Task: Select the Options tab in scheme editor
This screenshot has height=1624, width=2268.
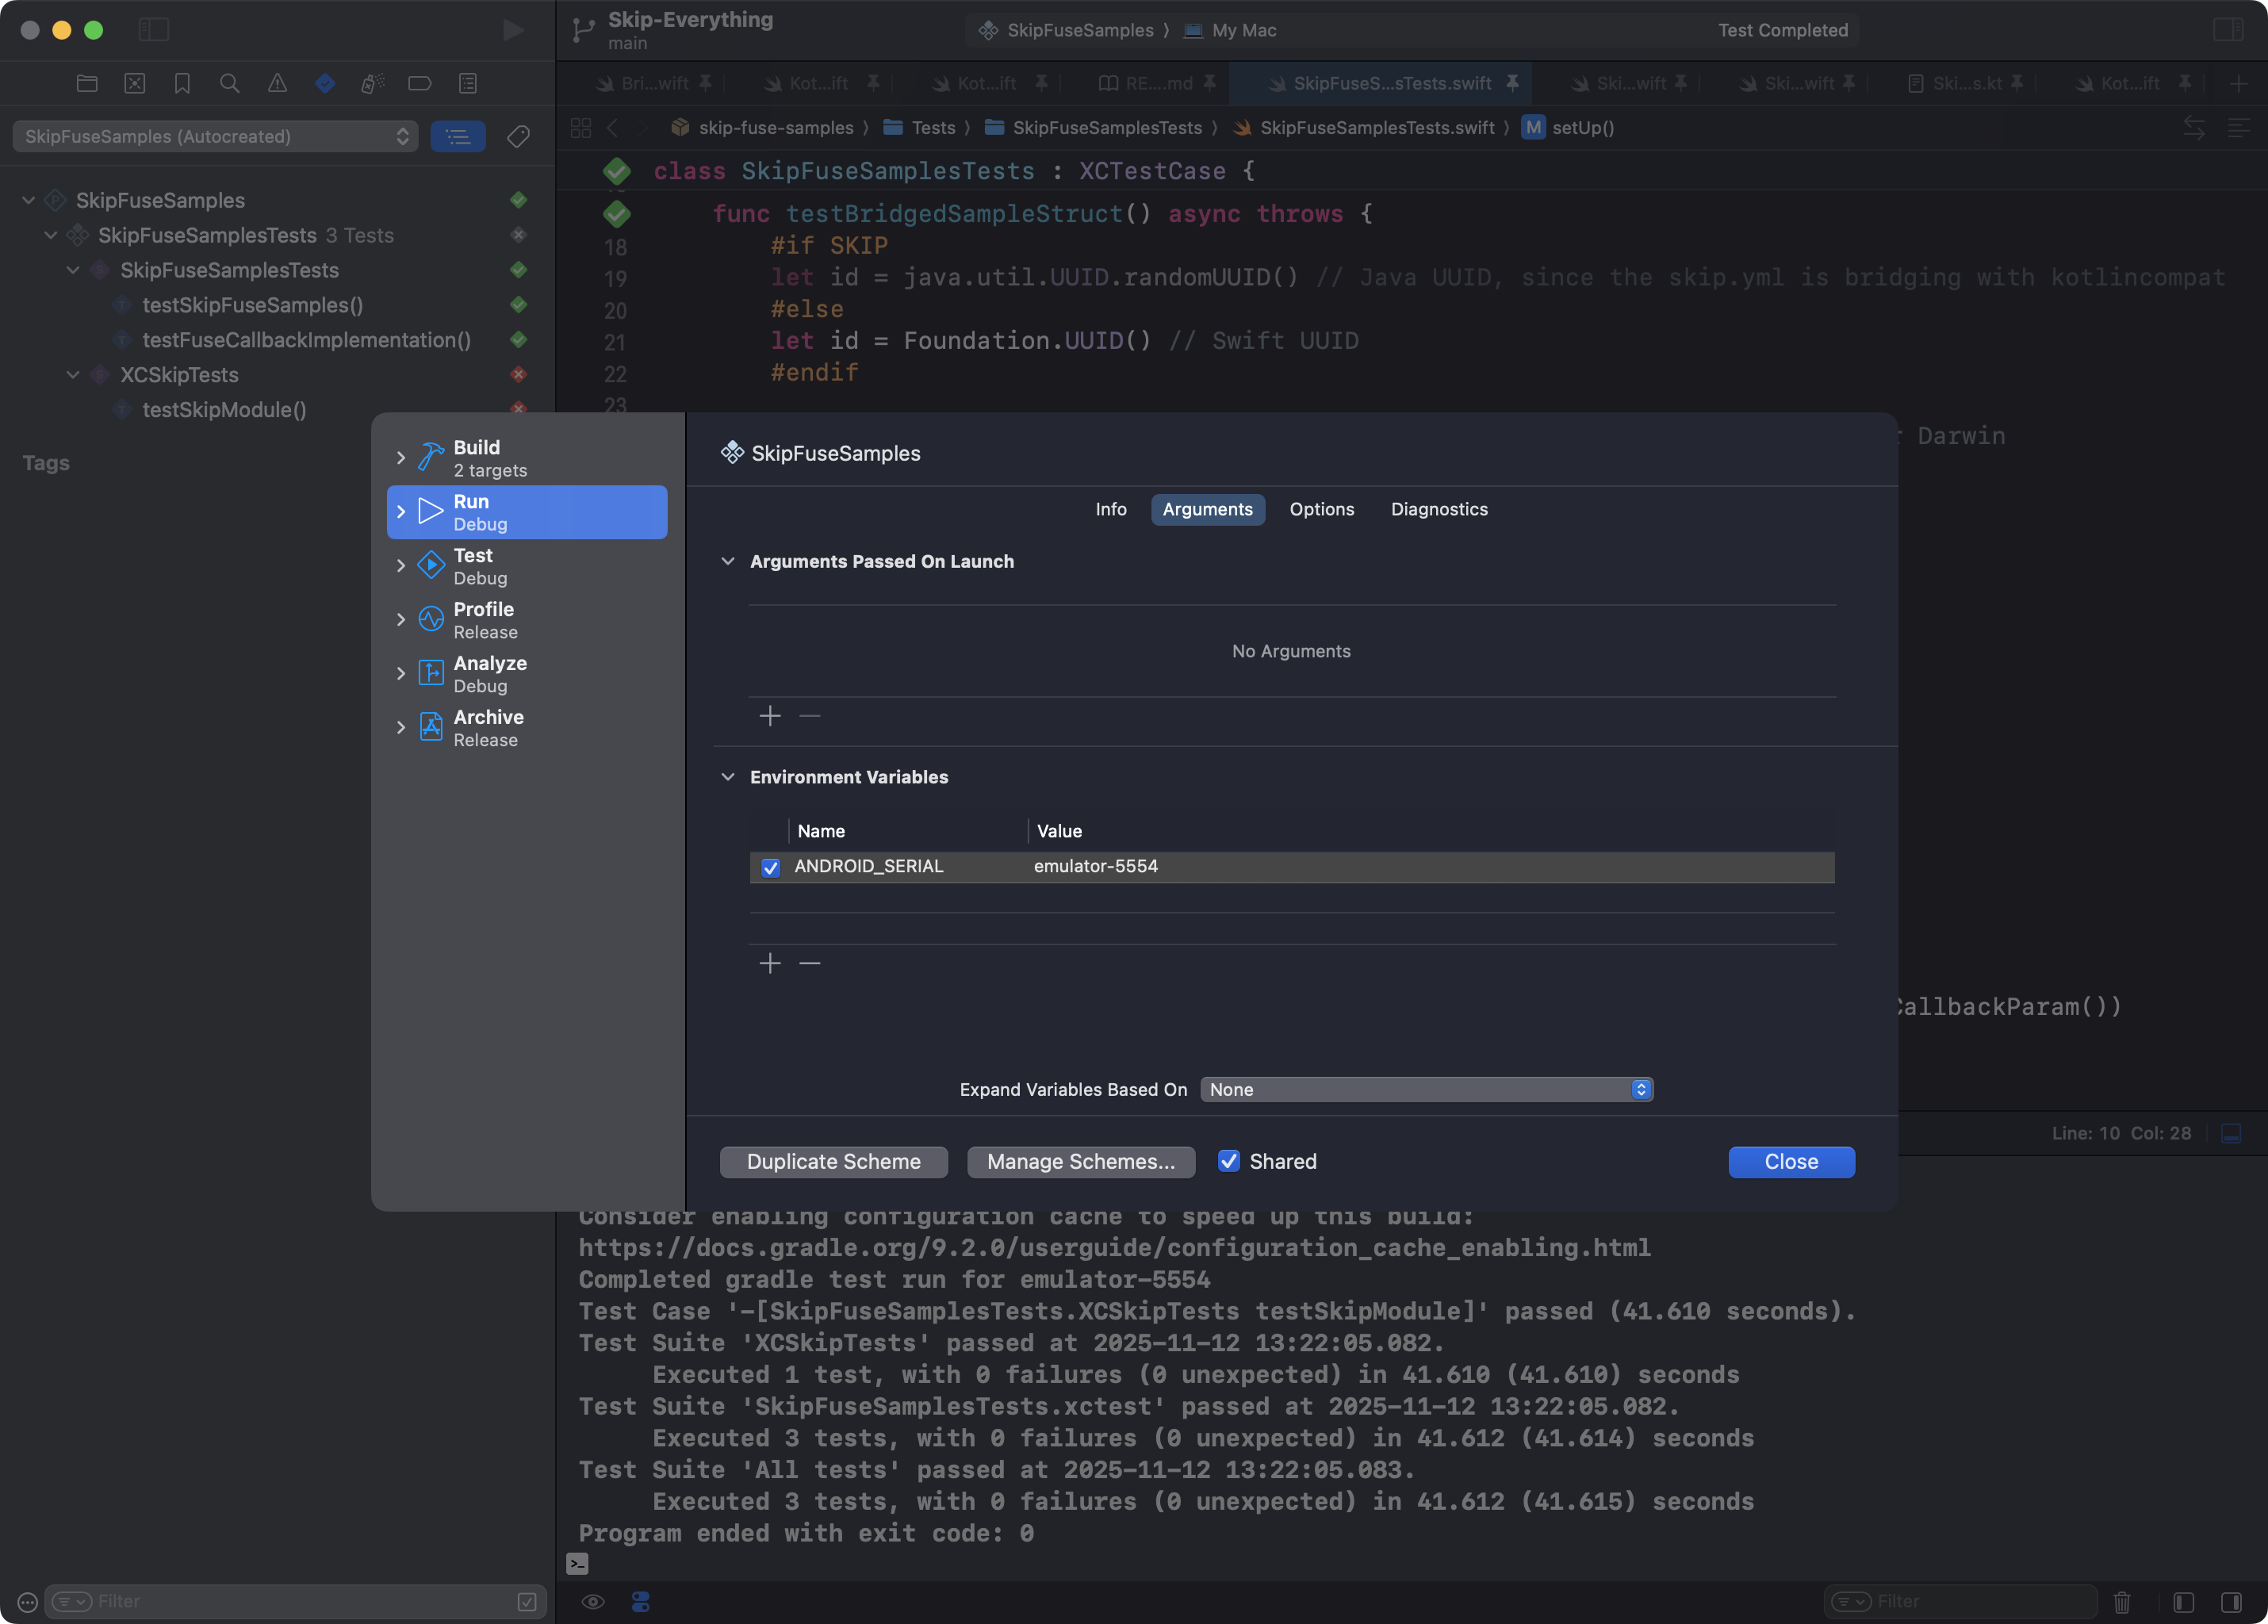Action: click(x=1322, y=509)
